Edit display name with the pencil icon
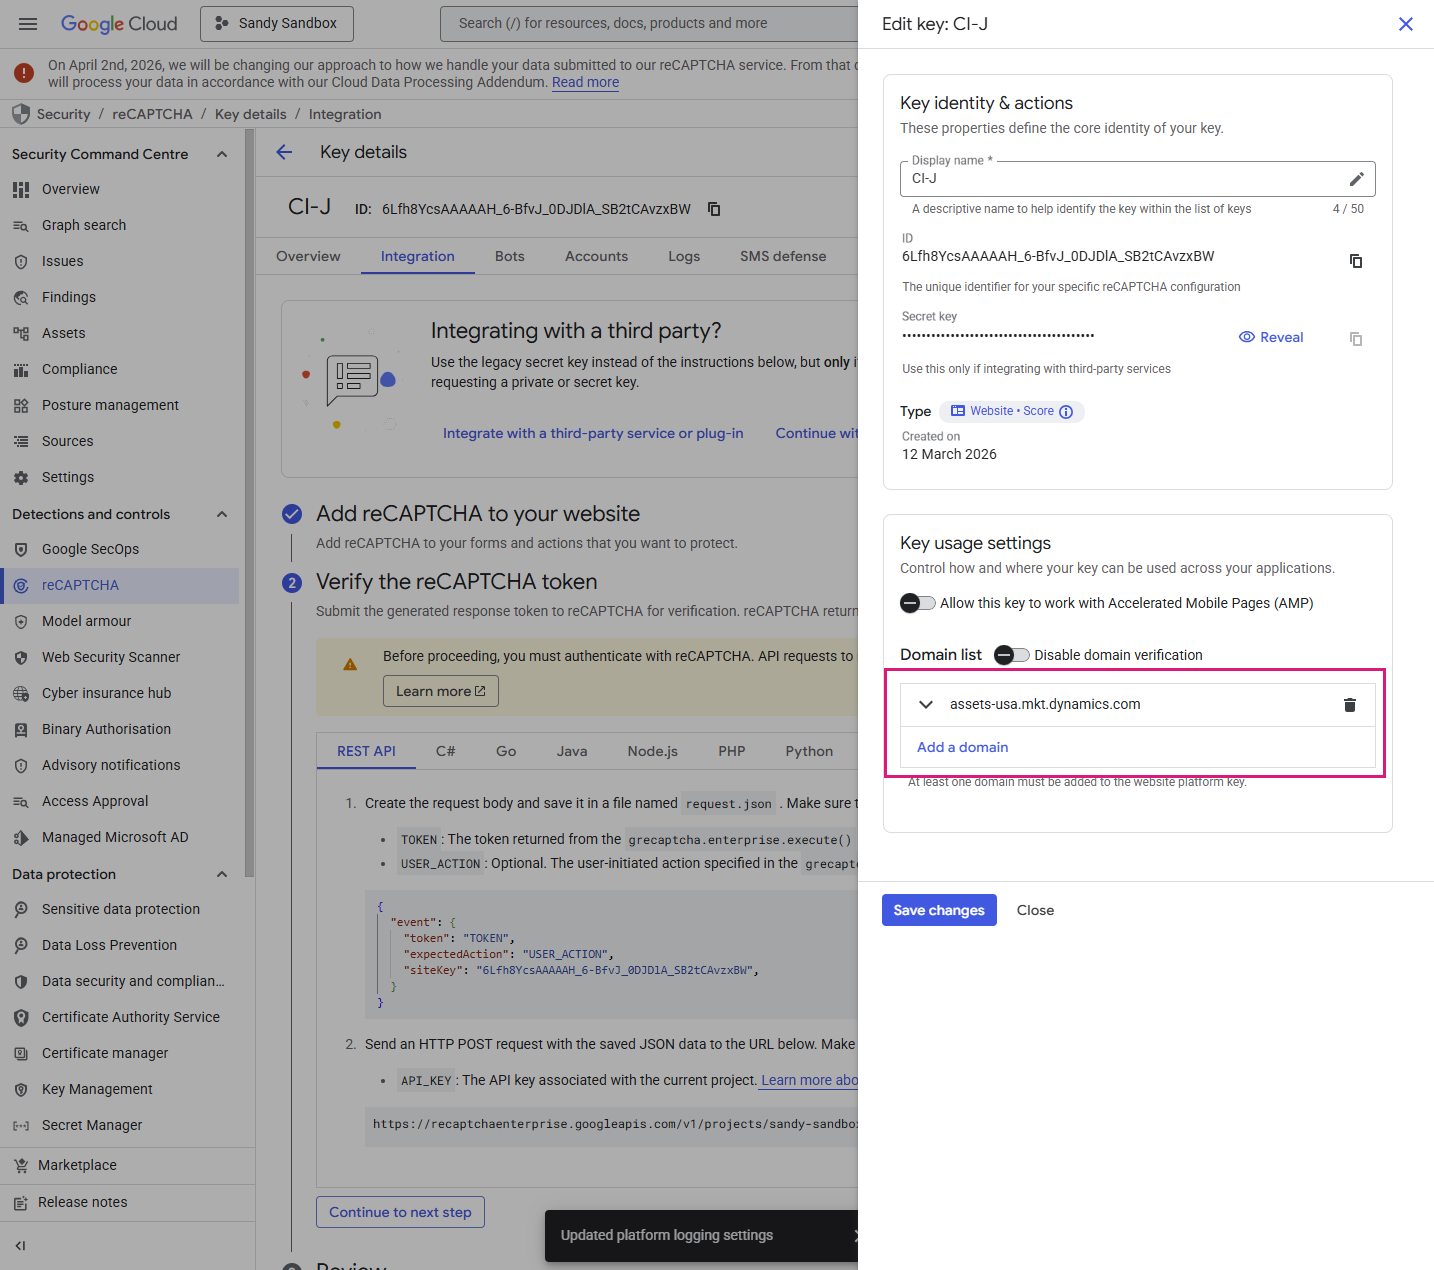The height and width of the screenshot is (1270, 1434). tap(1356, 179)
